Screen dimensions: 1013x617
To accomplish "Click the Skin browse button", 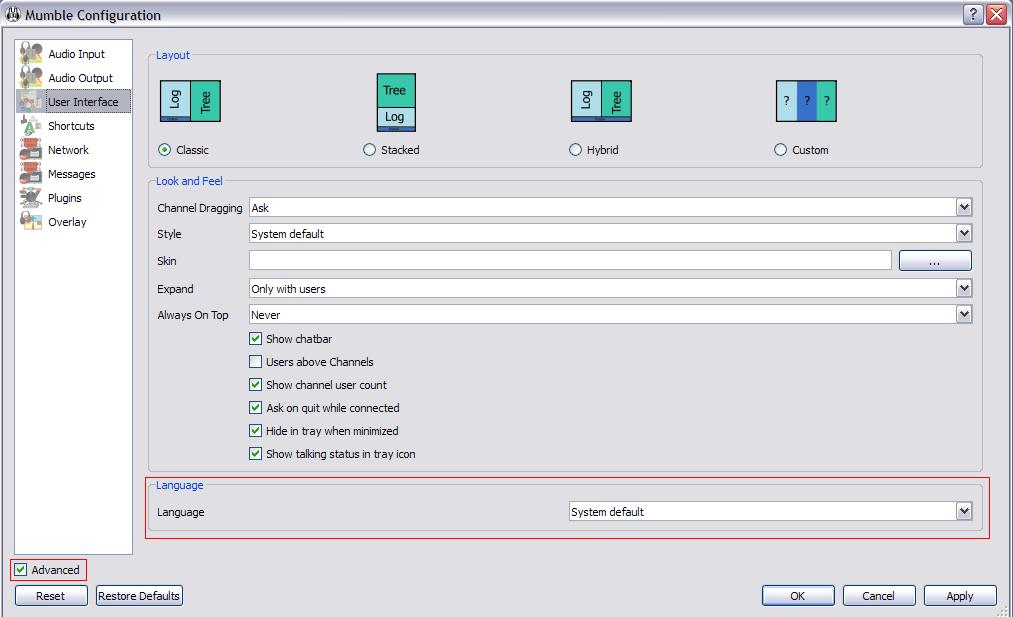I will 934,261.
